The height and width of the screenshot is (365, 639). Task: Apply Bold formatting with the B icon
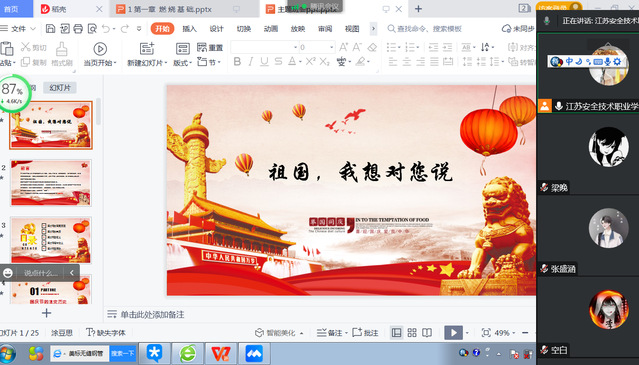click(237, 62)
